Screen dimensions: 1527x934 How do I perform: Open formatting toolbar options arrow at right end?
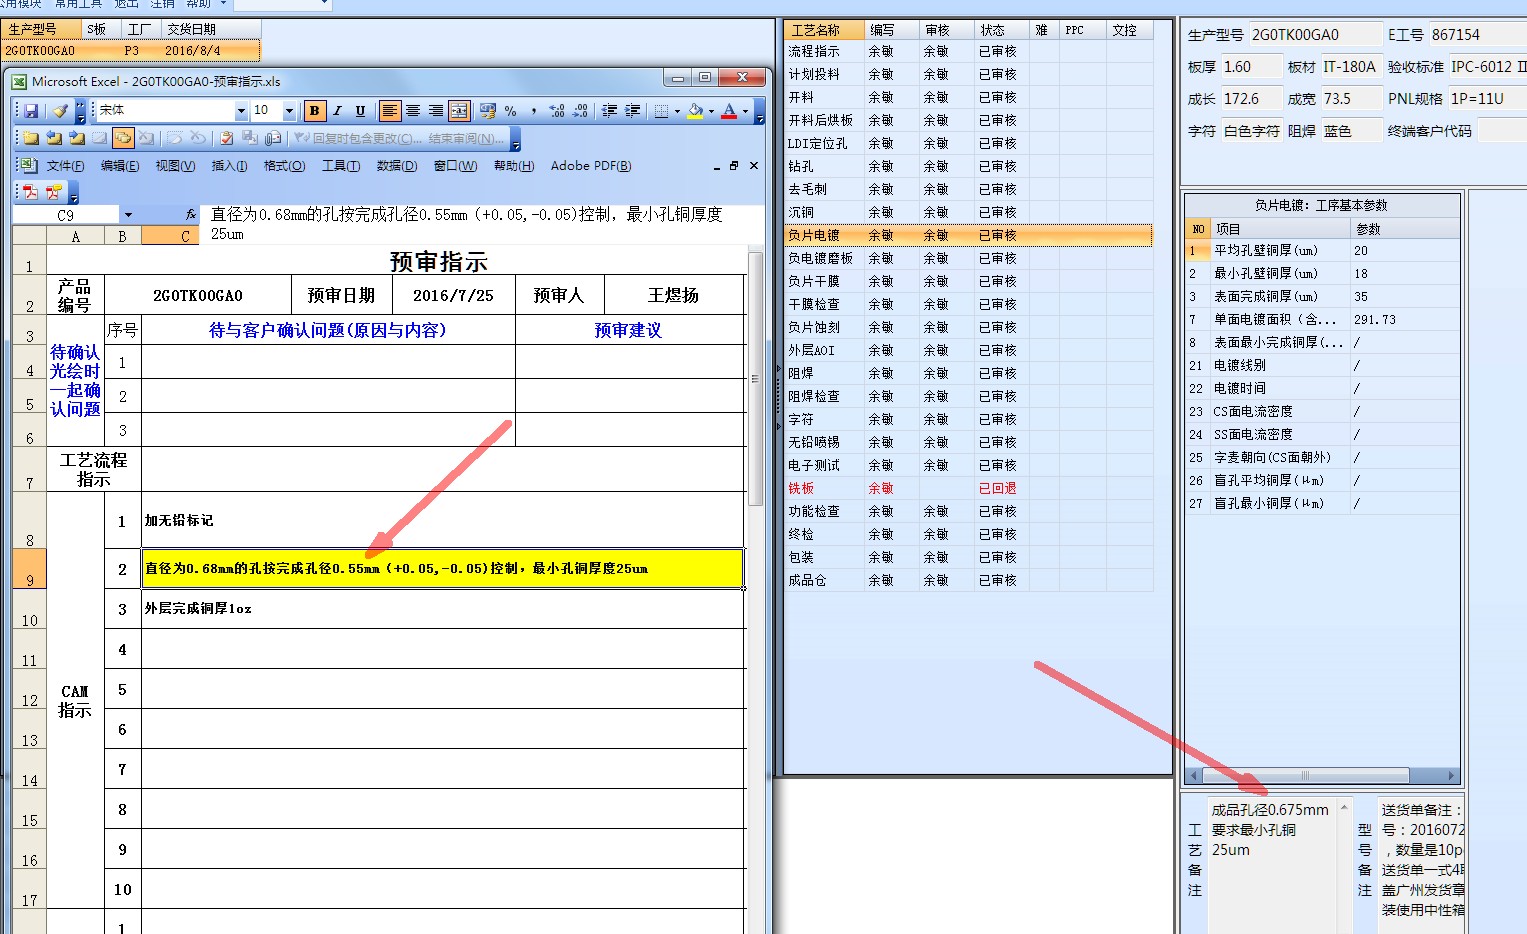coord(759,111)
